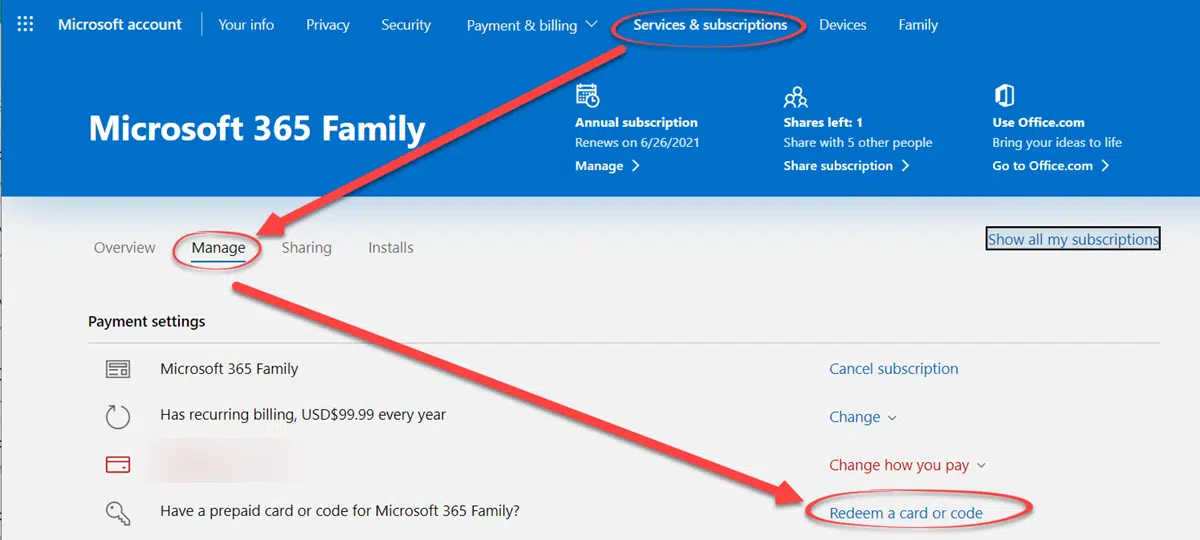Open the Security menu item

coord(406,25)
